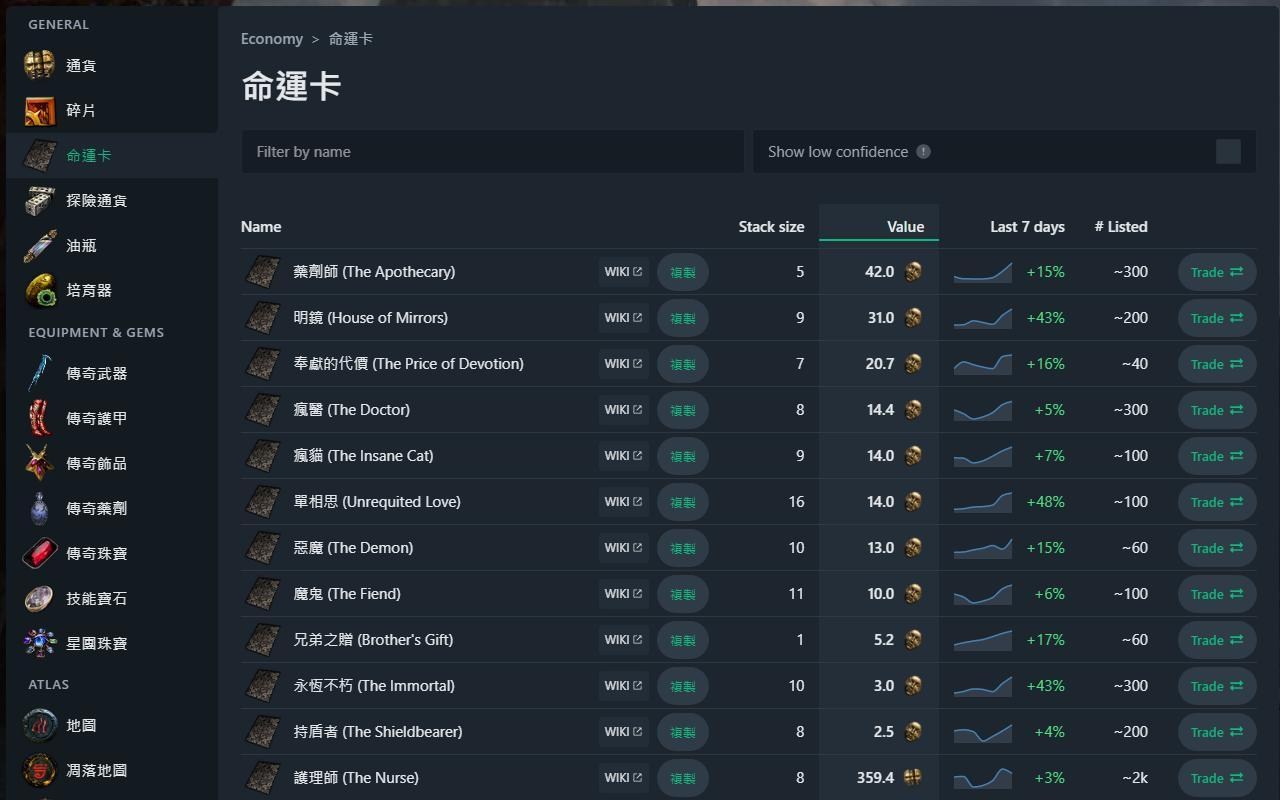
Task: Open the 通貨 currency icon in sidebar
Action: pos(40,66)
